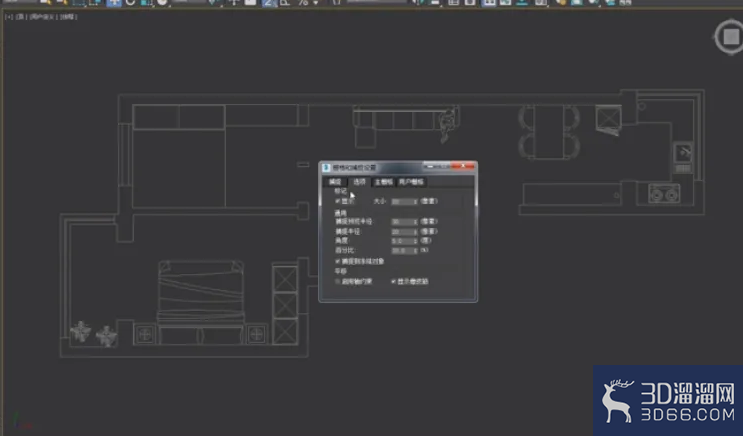Image resolution: width=743 pixels, height=436 pixels.
Task: Toggle the Angle Snap button
Action: point(285,2)
